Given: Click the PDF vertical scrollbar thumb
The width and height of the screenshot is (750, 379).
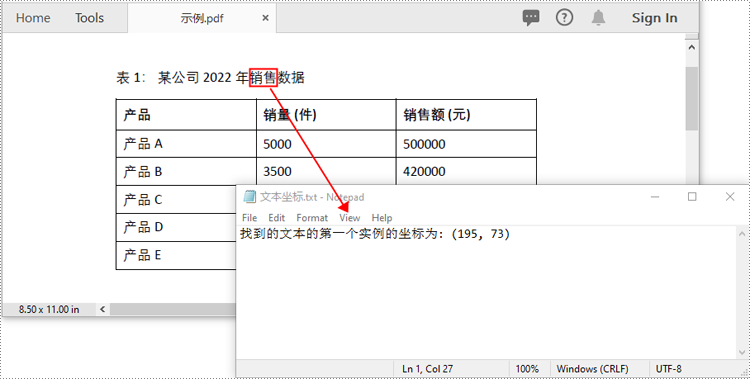Looking at the screenshot, I should [x=692, y=98].
